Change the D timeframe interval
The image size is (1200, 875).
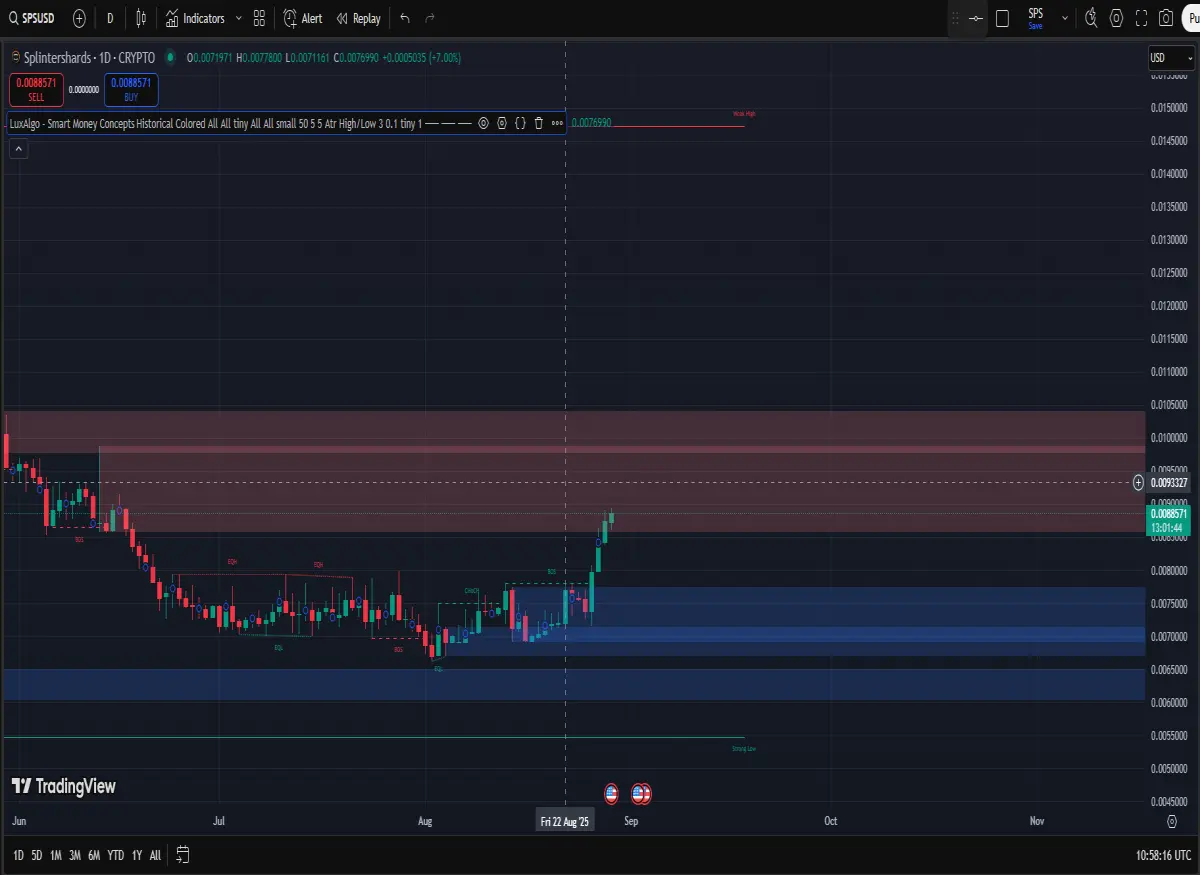pos(110,18)
